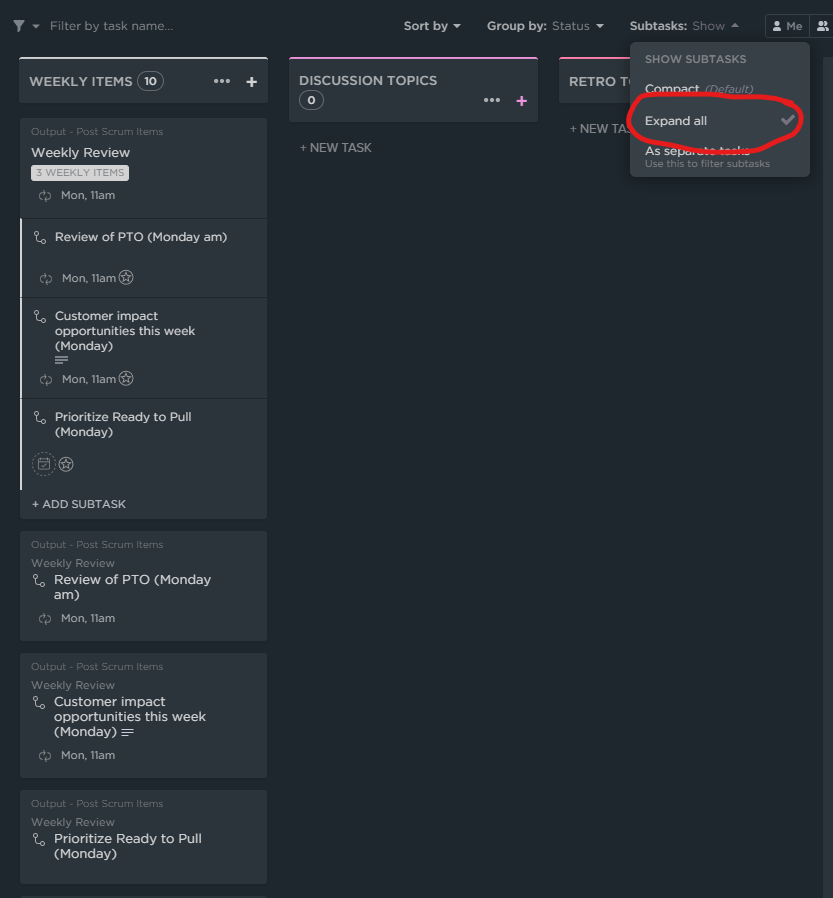Click star icon on Customer impact subtask
Image resolution: width=833 pixels, height=898 pixels.
(126, 379)
